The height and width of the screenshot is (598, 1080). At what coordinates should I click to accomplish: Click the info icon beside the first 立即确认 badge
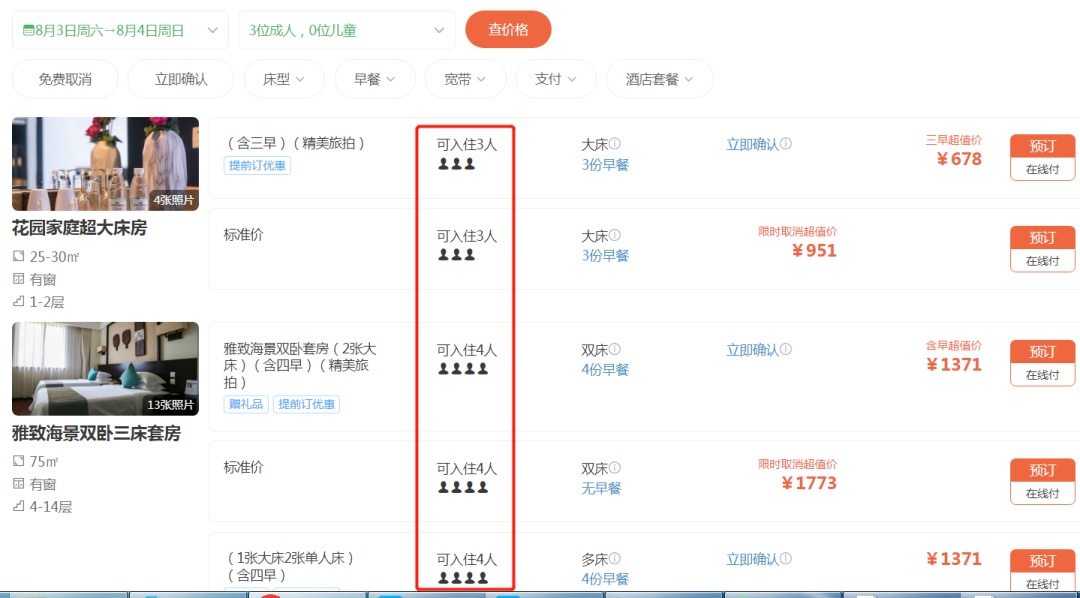(785, 143)
